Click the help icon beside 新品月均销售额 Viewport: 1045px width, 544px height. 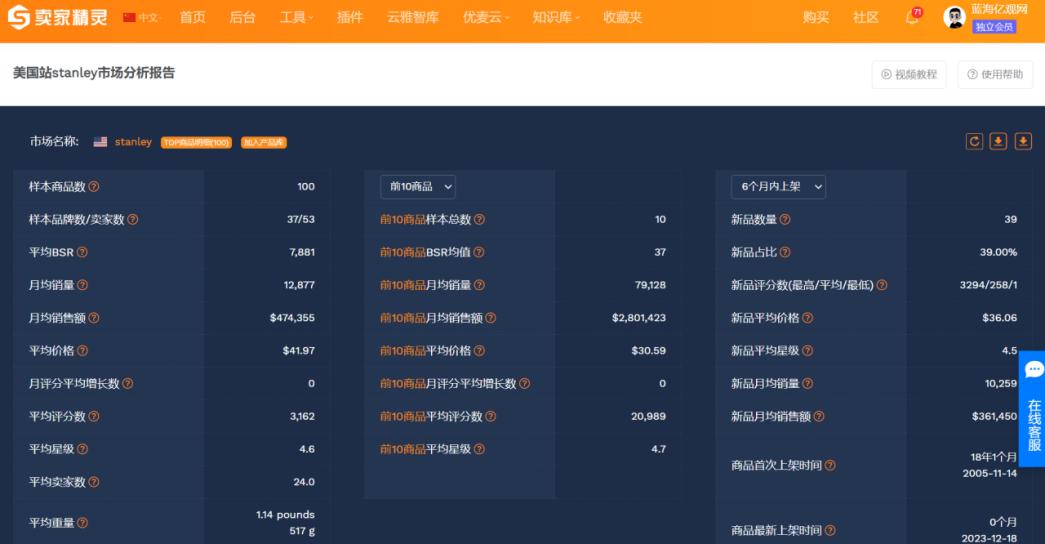[819, 416]
